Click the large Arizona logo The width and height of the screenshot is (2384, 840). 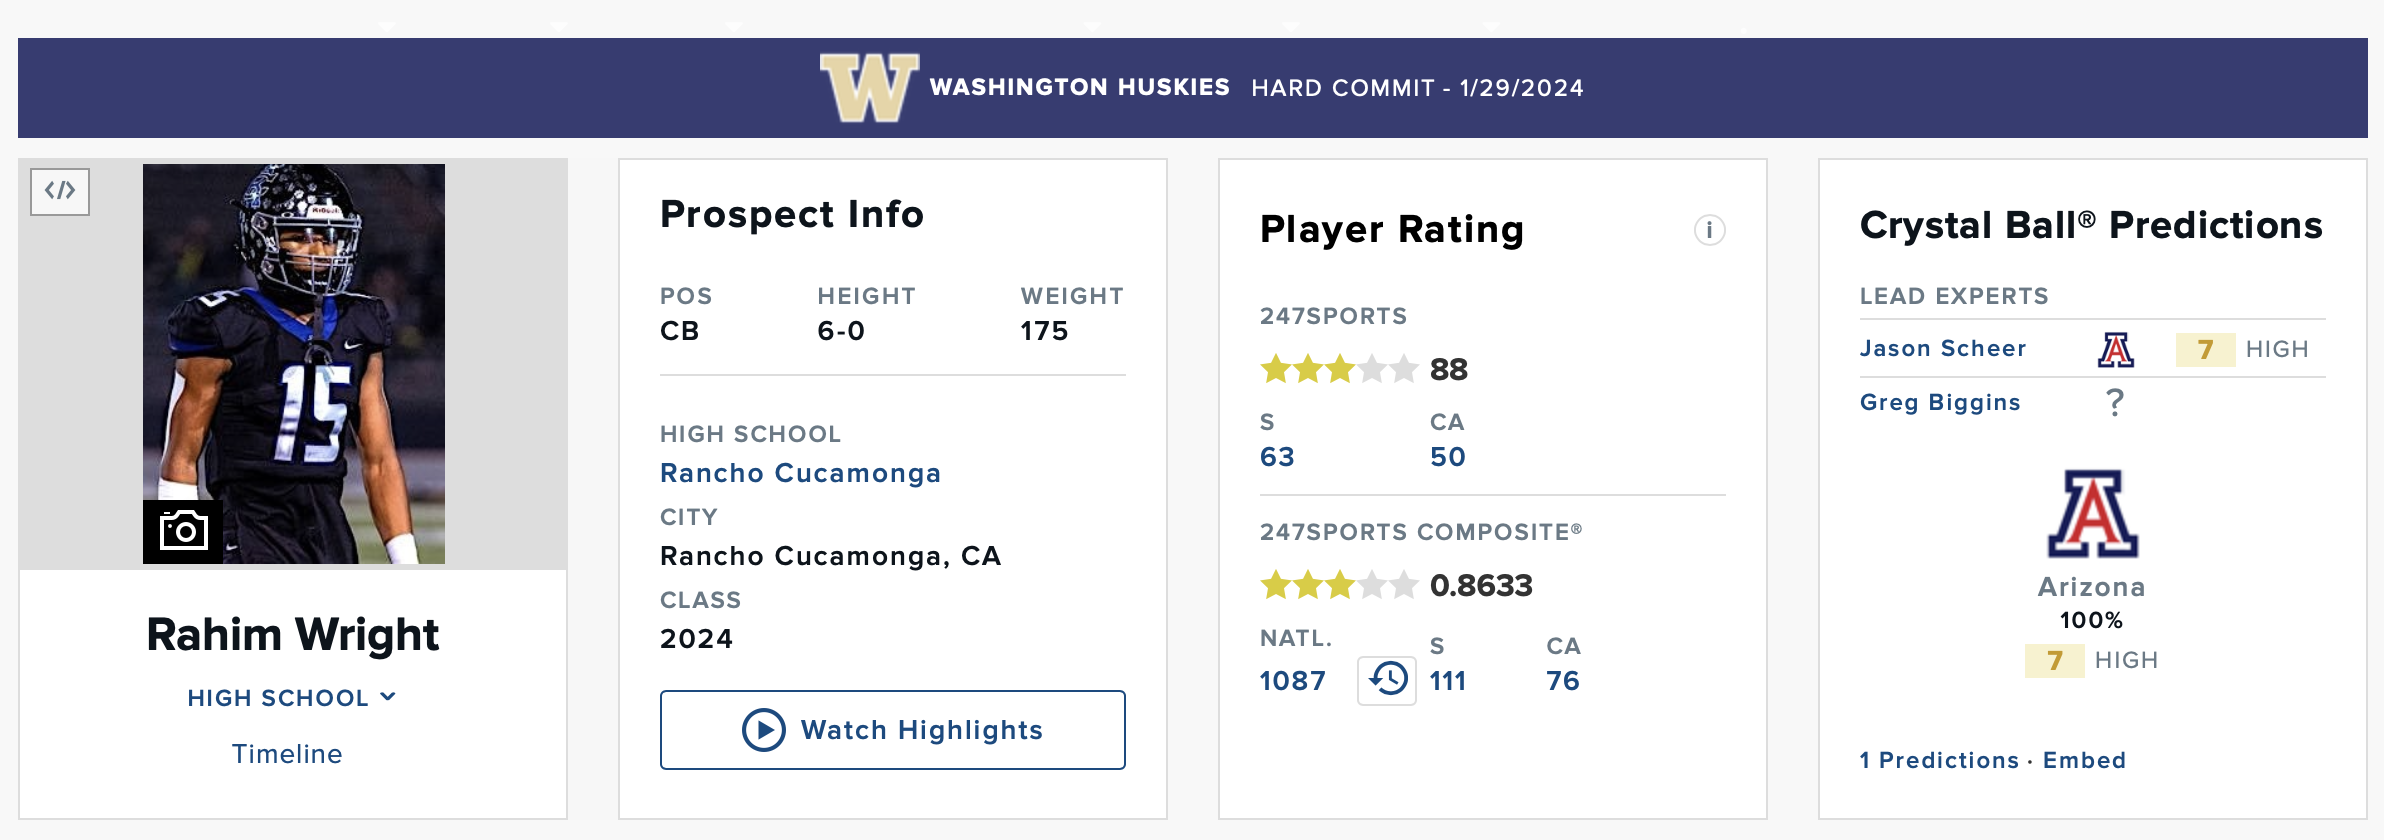tap(2092, 514)
